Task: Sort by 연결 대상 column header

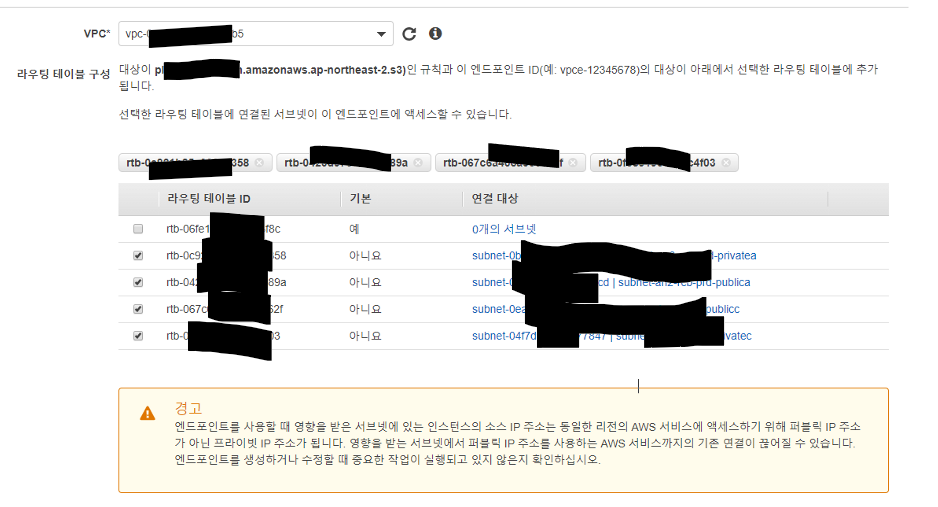Action: 495,198
